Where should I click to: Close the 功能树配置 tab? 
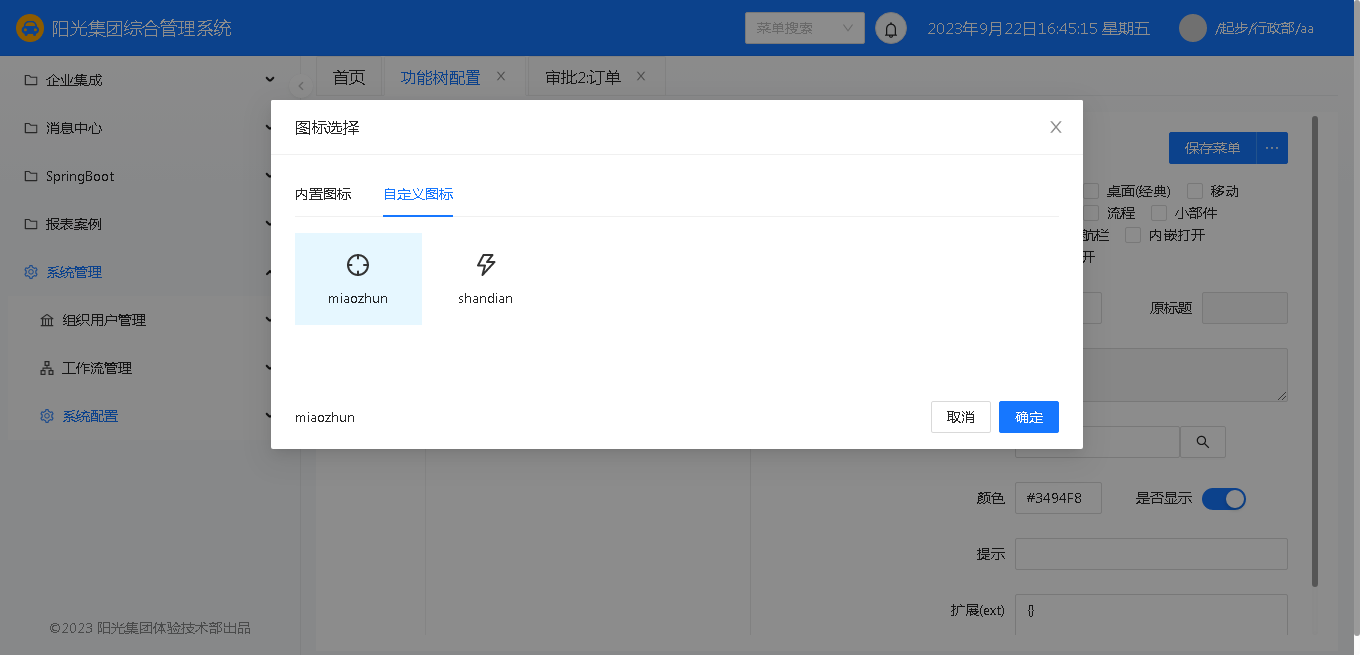click(502, 77)
